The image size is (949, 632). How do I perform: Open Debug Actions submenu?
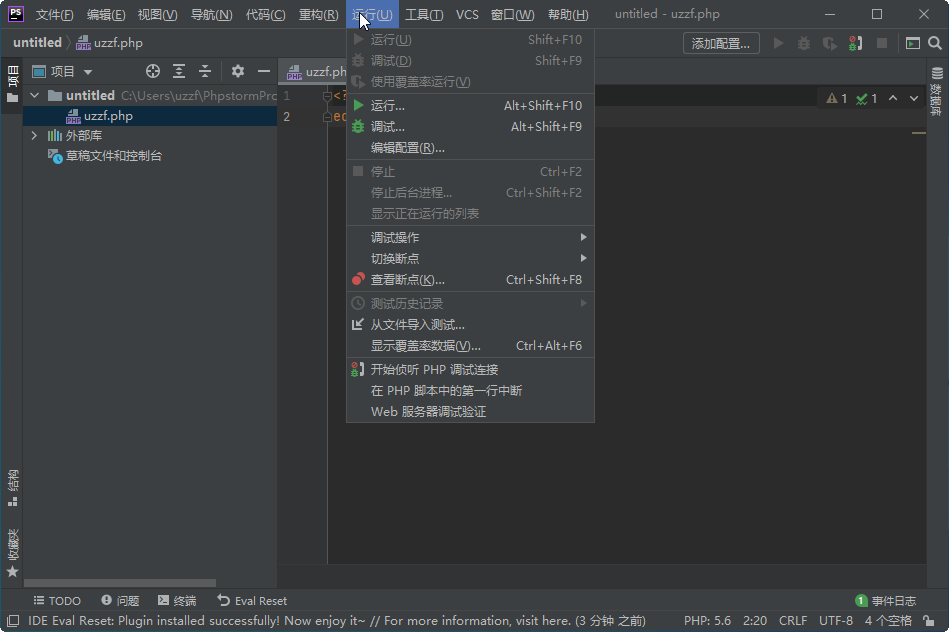click(x=470, y=237)
